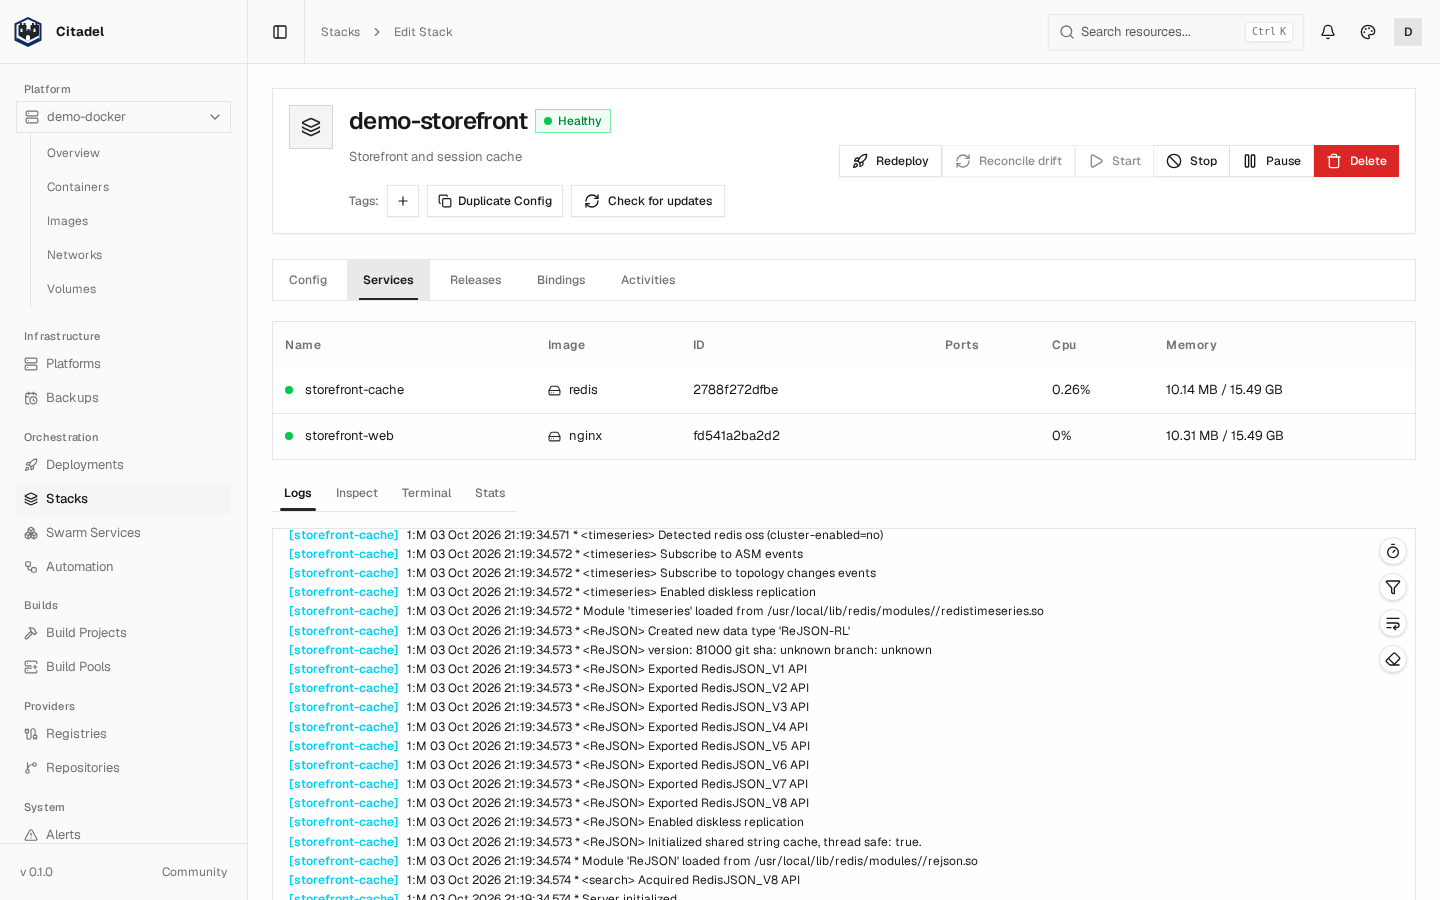Stop the stack
Image resolution: width=1440 pixels, height=900 pixels.
point(1191,161)
